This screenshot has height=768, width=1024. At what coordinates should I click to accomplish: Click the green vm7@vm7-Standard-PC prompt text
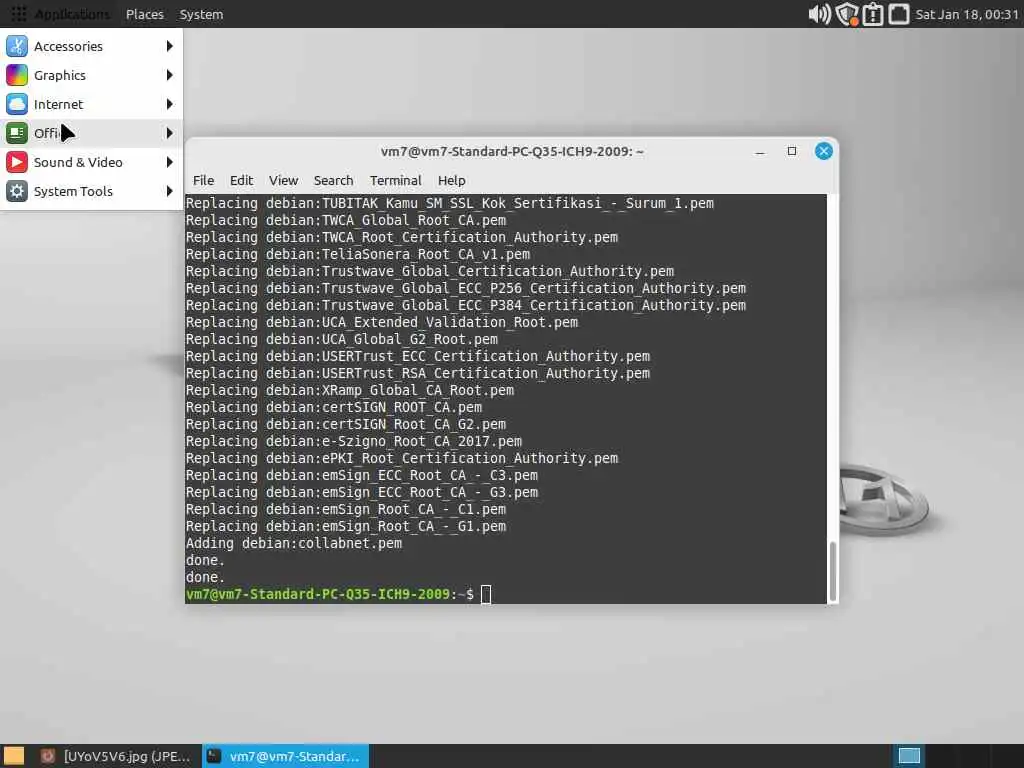coord(318,594)
